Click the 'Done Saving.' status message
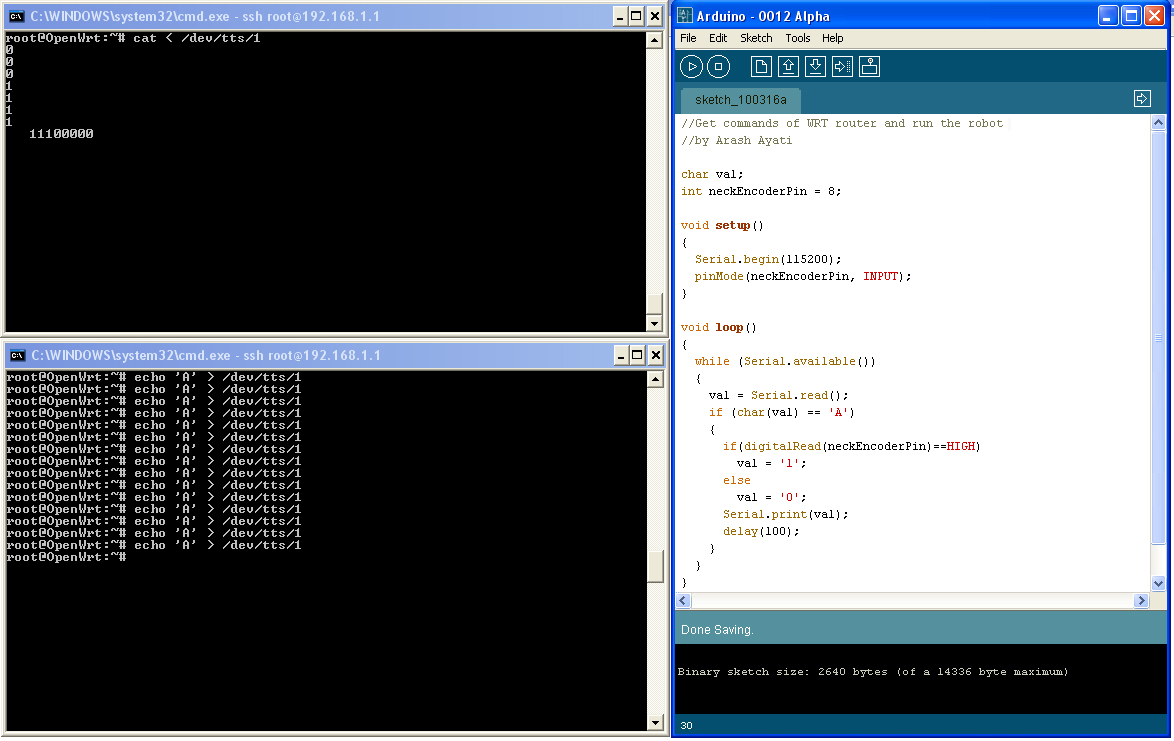This screenshot has width=1174, height=741. tap(717, 630)
